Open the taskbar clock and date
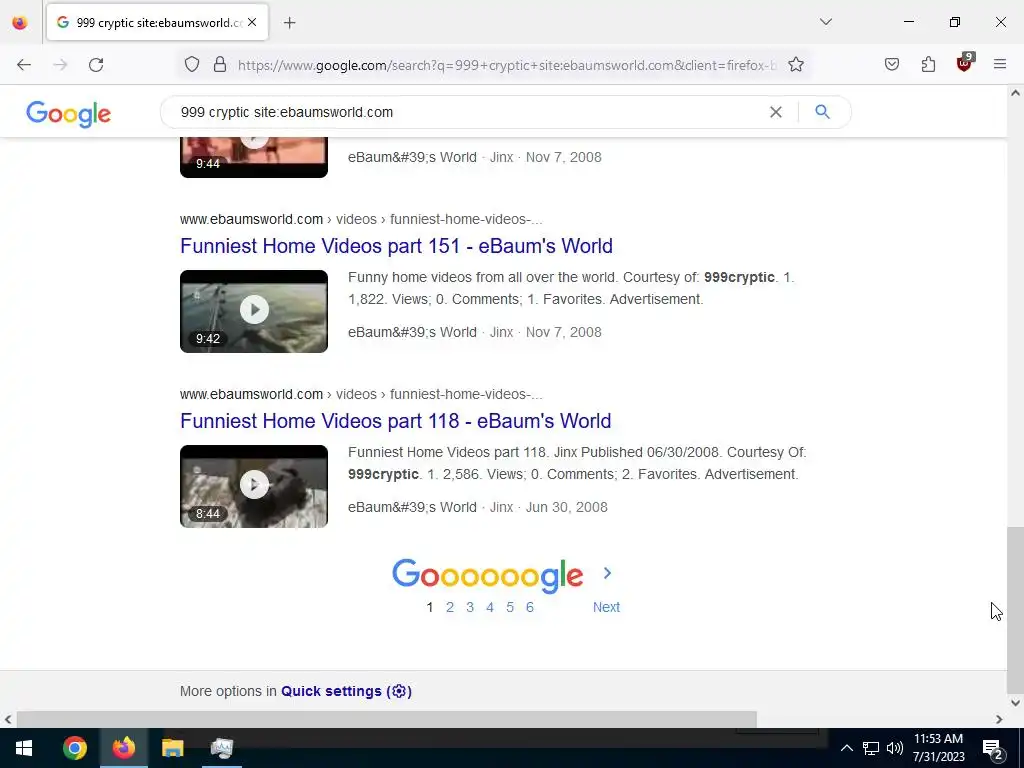The image size is (1024, 768). [938, 748]
